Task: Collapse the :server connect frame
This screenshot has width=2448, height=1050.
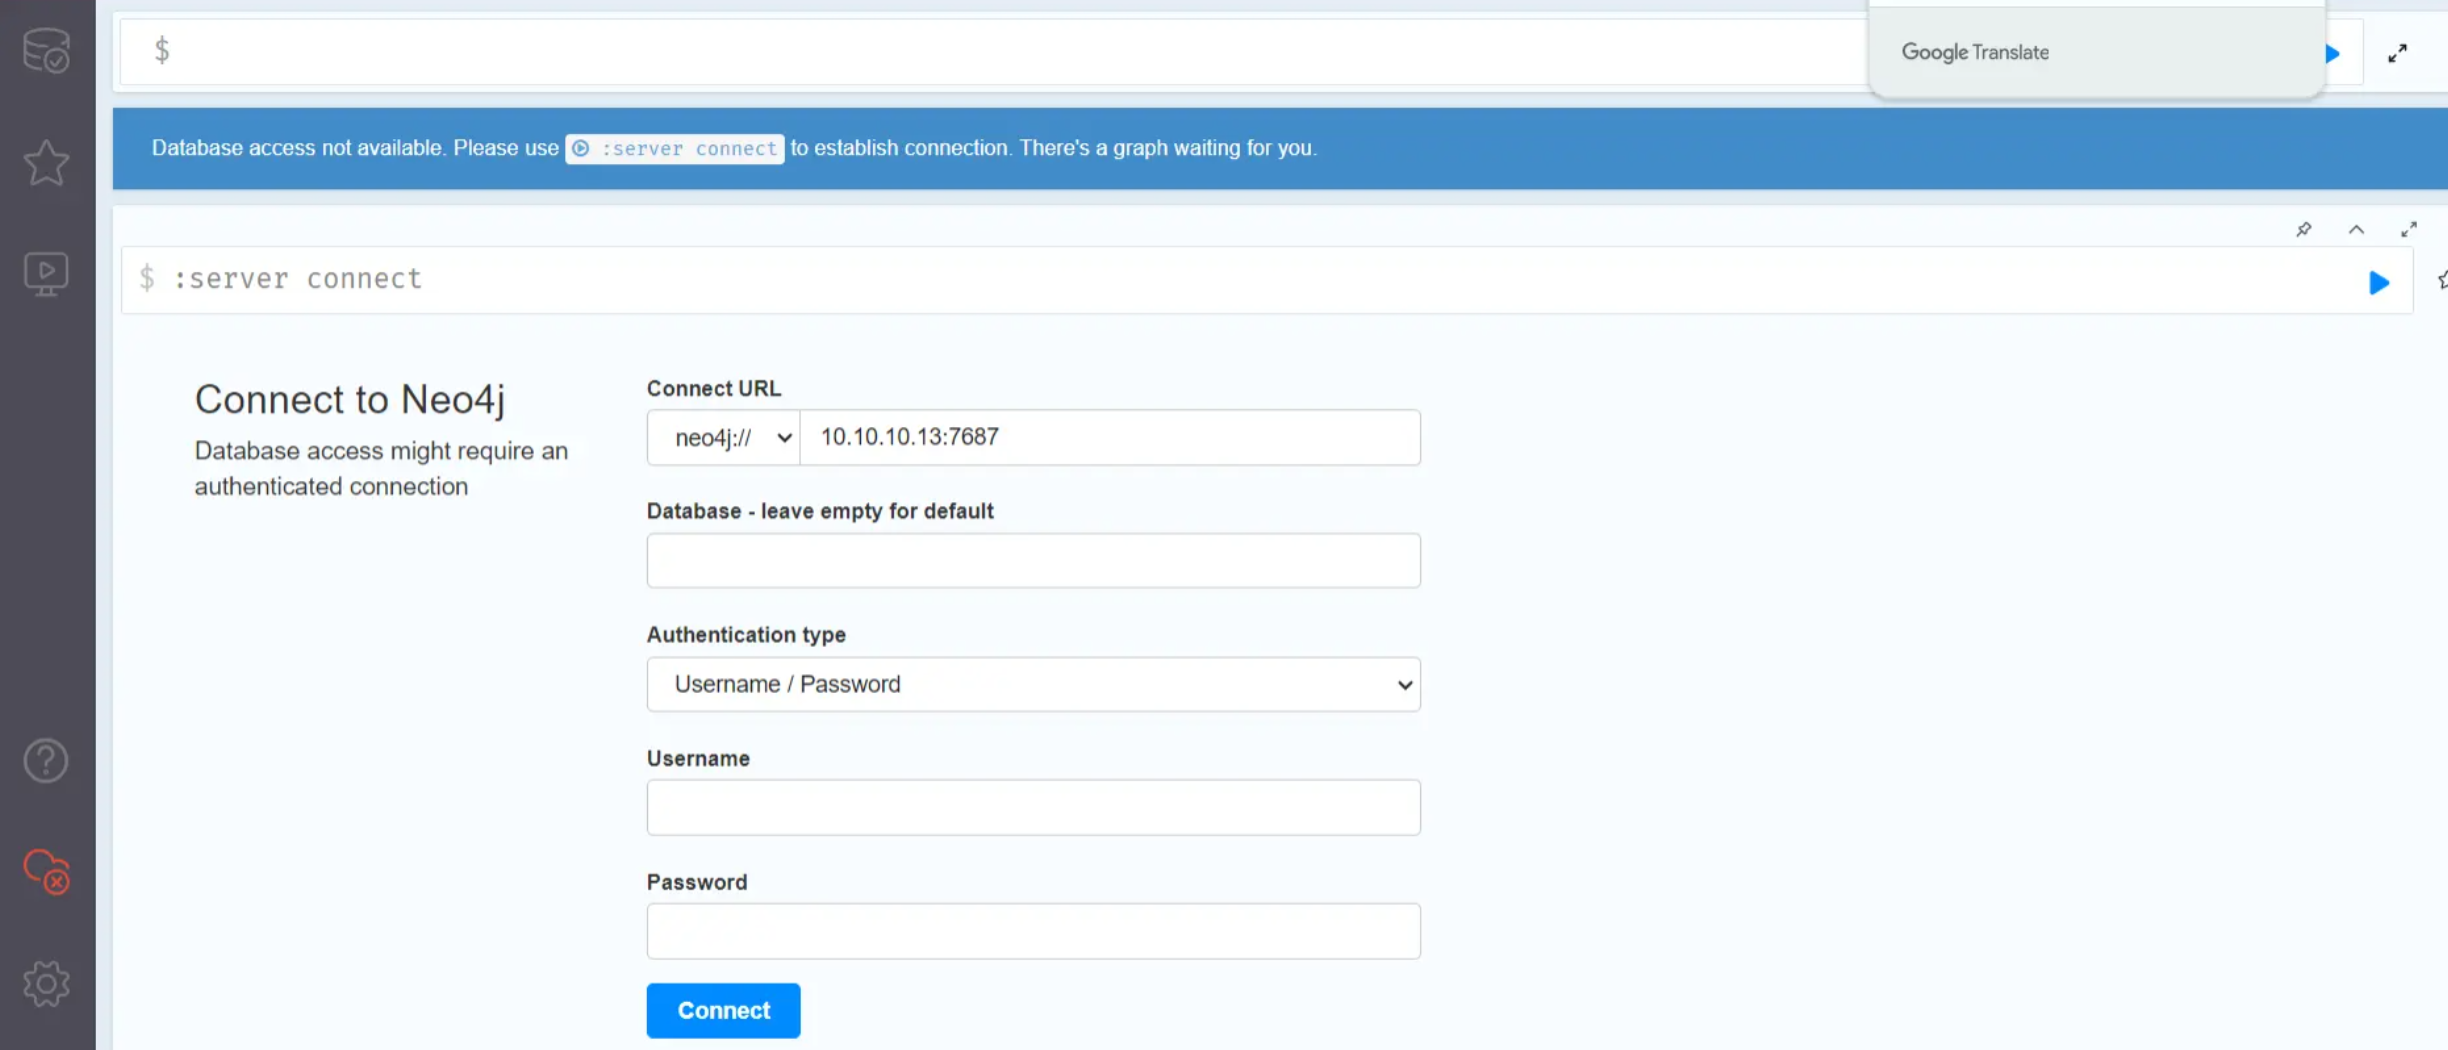Action: [2356, 230]
